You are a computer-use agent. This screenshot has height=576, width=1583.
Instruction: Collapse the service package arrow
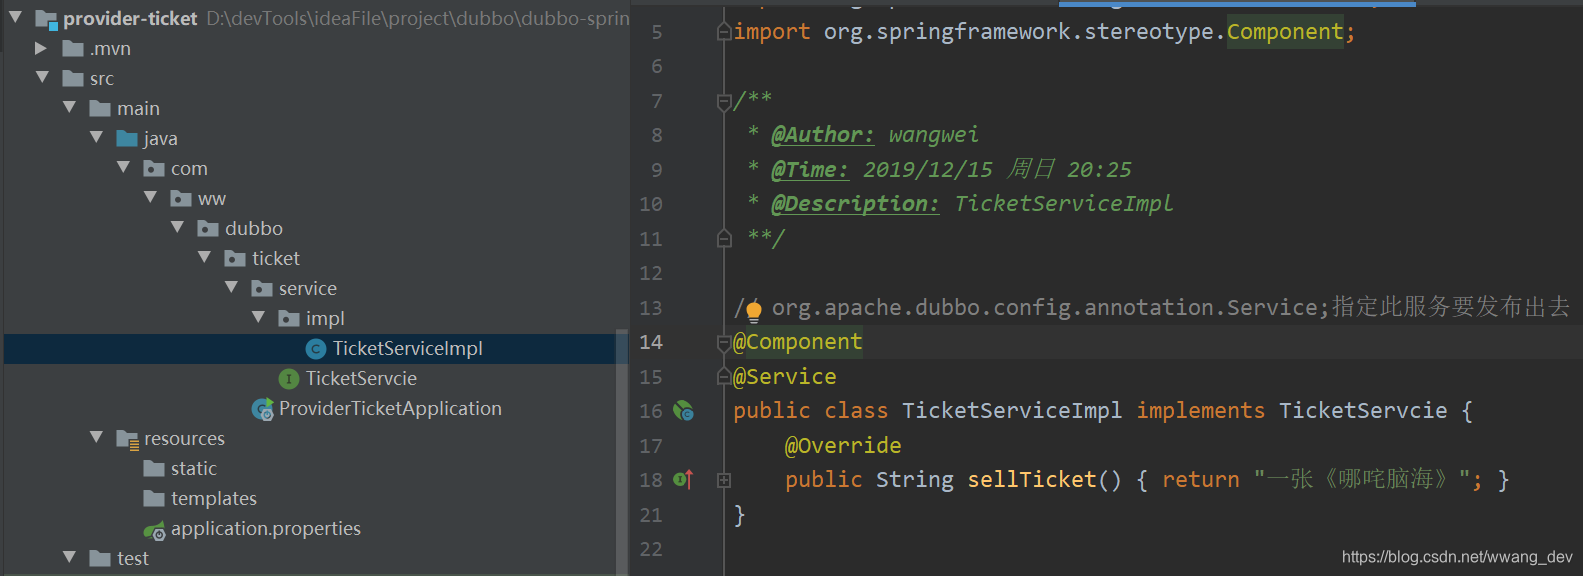(231, 287)
